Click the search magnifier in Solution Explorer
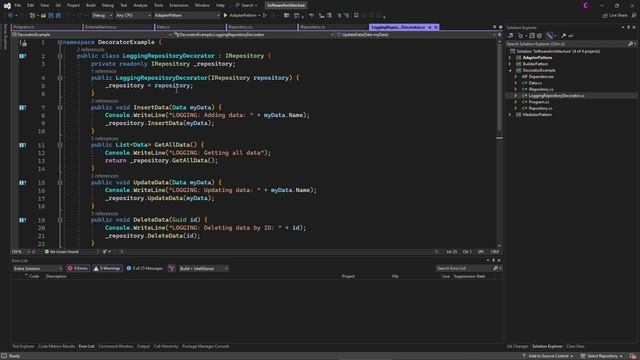The image size is (640, 360). pyautogui.click(x=630, y=44)
